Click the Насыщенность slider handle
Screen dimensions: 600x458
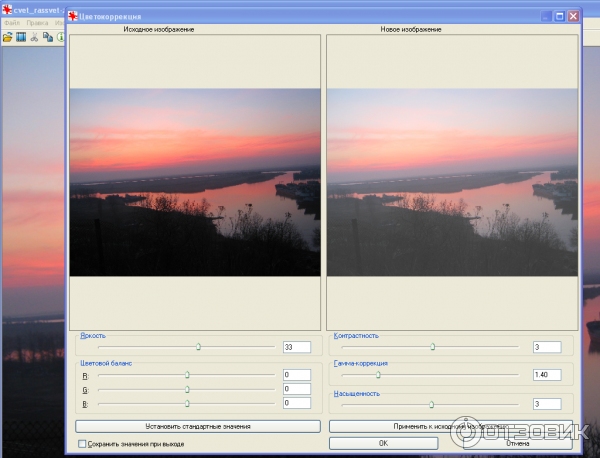pyautogui.click(x=431, y=404)
